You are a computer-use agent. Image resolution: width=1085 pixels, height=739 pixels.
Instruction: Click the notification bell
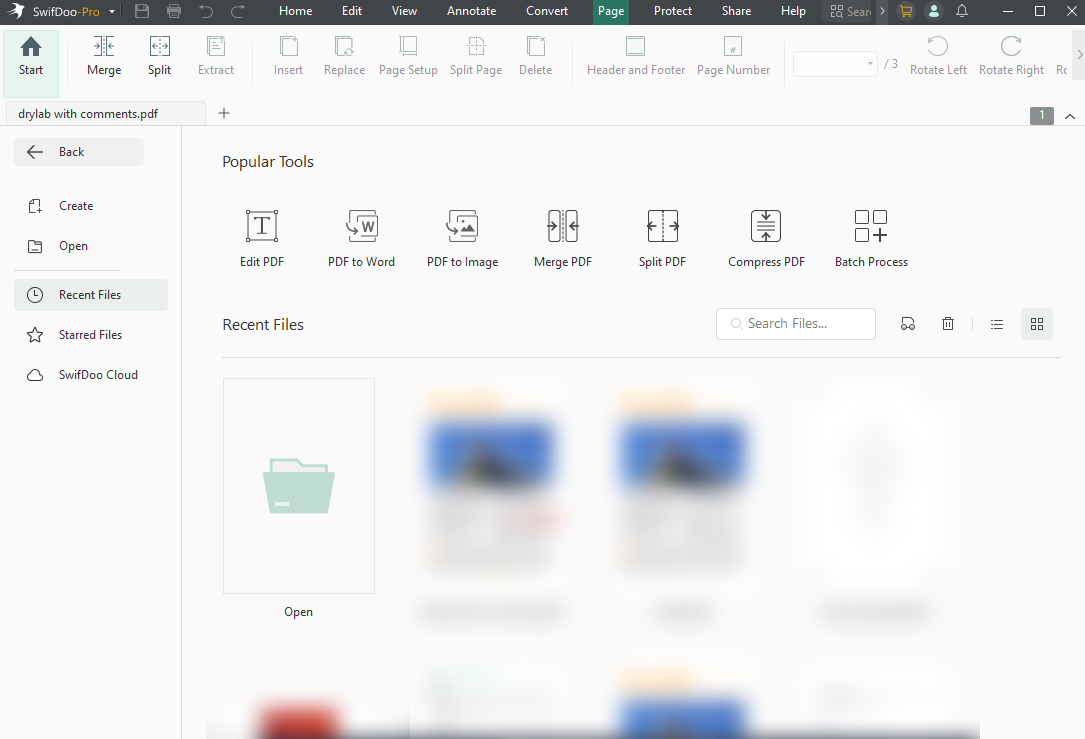pyautogui.click(x=961, y=12)
